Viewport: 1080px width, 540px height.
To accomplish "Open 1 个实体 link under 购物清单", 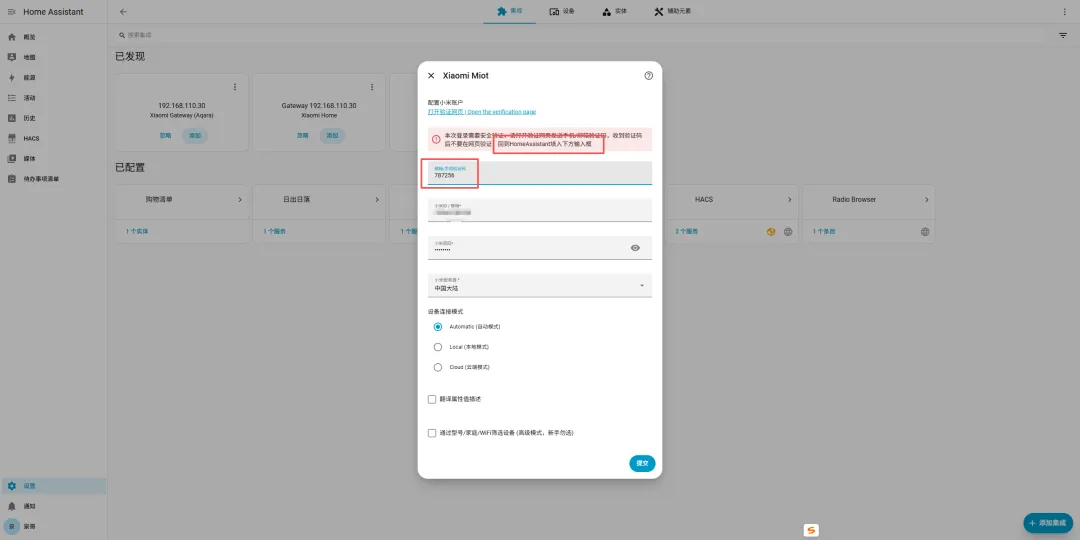I will (x=137, y=231).
